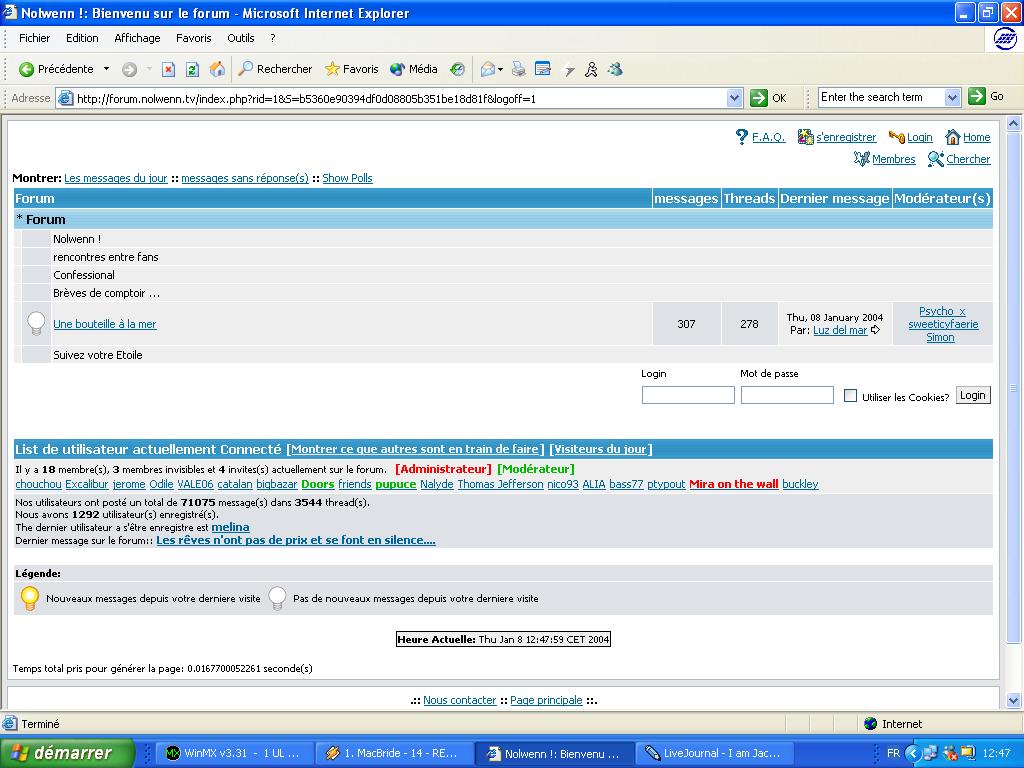The image size is (1024, 768).
Task: Enable the Utiliser les Cookies checkbox
Action: tap(850, 396)
